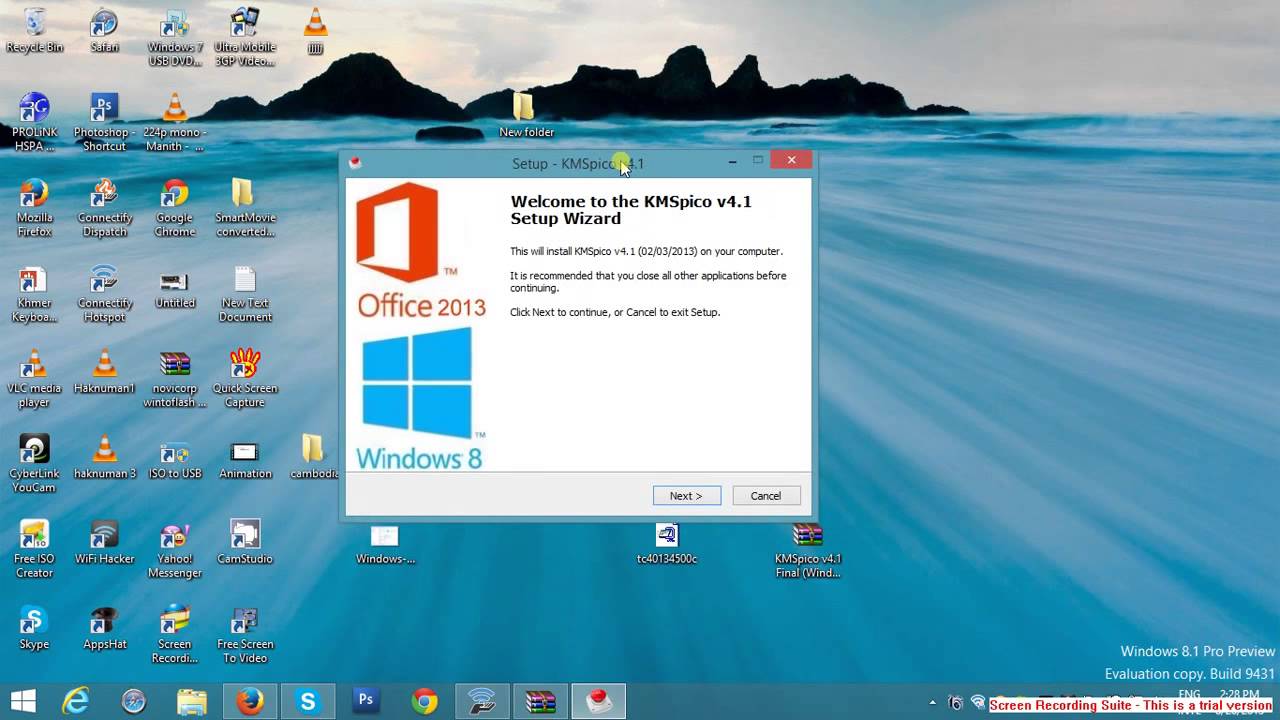This screenshot has height=720, width=1280.
Task: Switch to WinRAR taskbar window
Action: 540,702
